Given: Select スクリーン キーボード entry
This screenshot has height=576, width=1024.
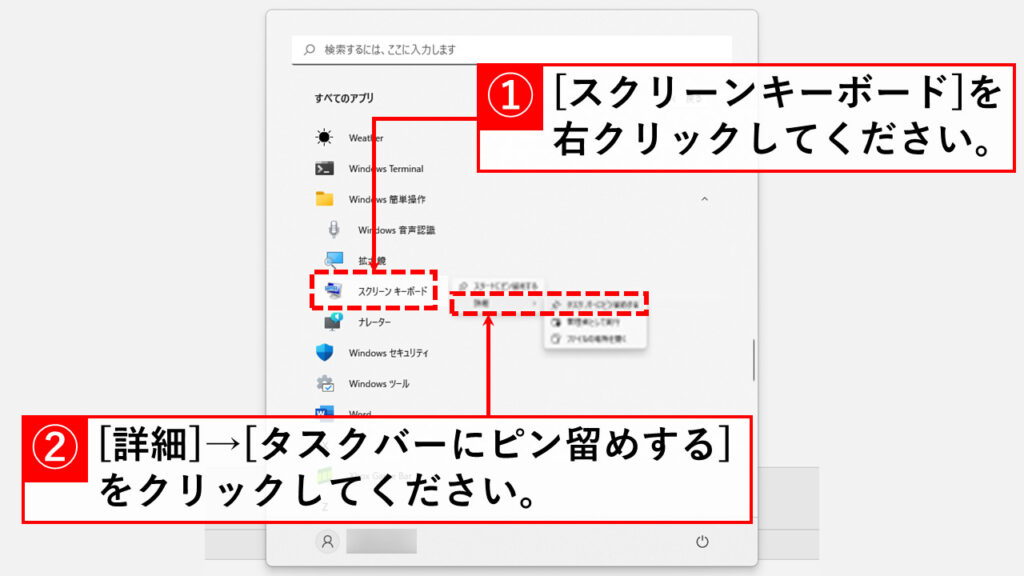Looking at the screenshot, I should 376,291.
